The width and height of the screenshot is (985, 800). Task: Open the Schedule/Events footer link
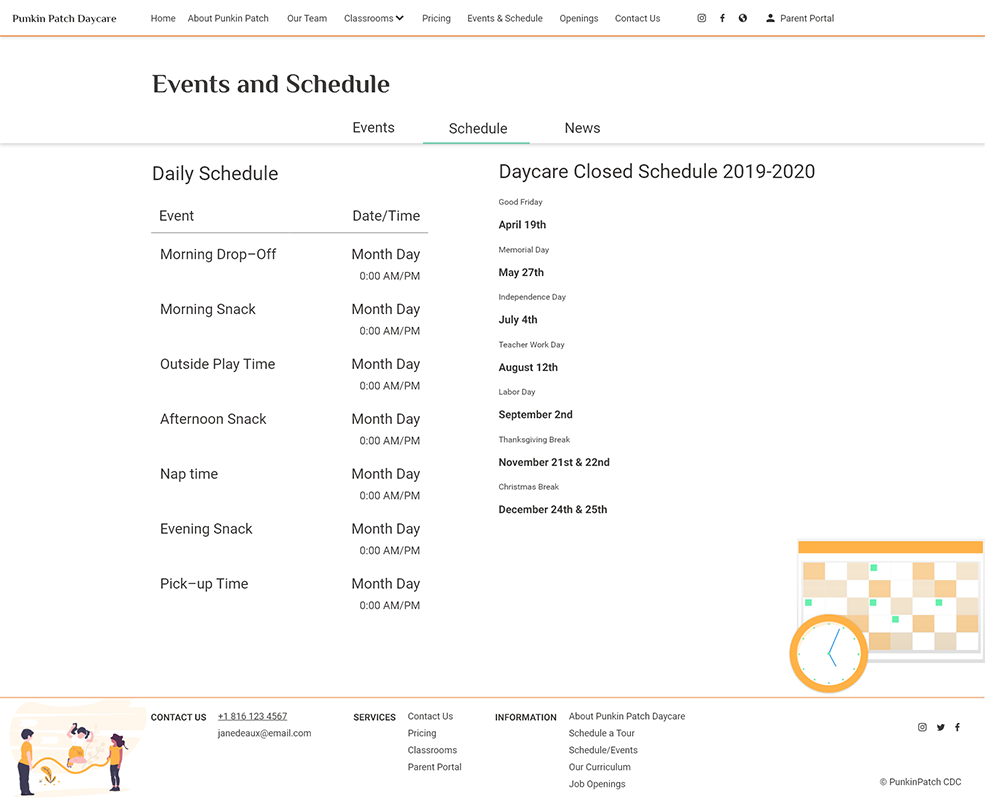tap(602, 750)
